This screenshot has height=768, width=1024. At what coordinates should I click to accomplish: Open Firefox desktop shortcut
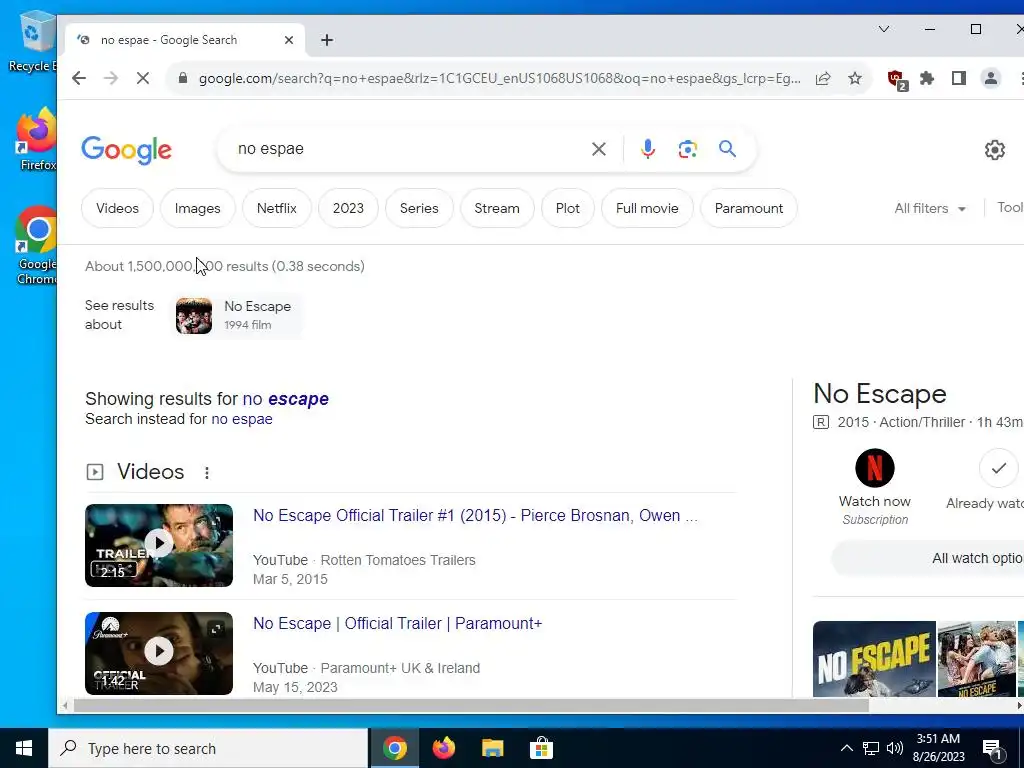point(36,140)
